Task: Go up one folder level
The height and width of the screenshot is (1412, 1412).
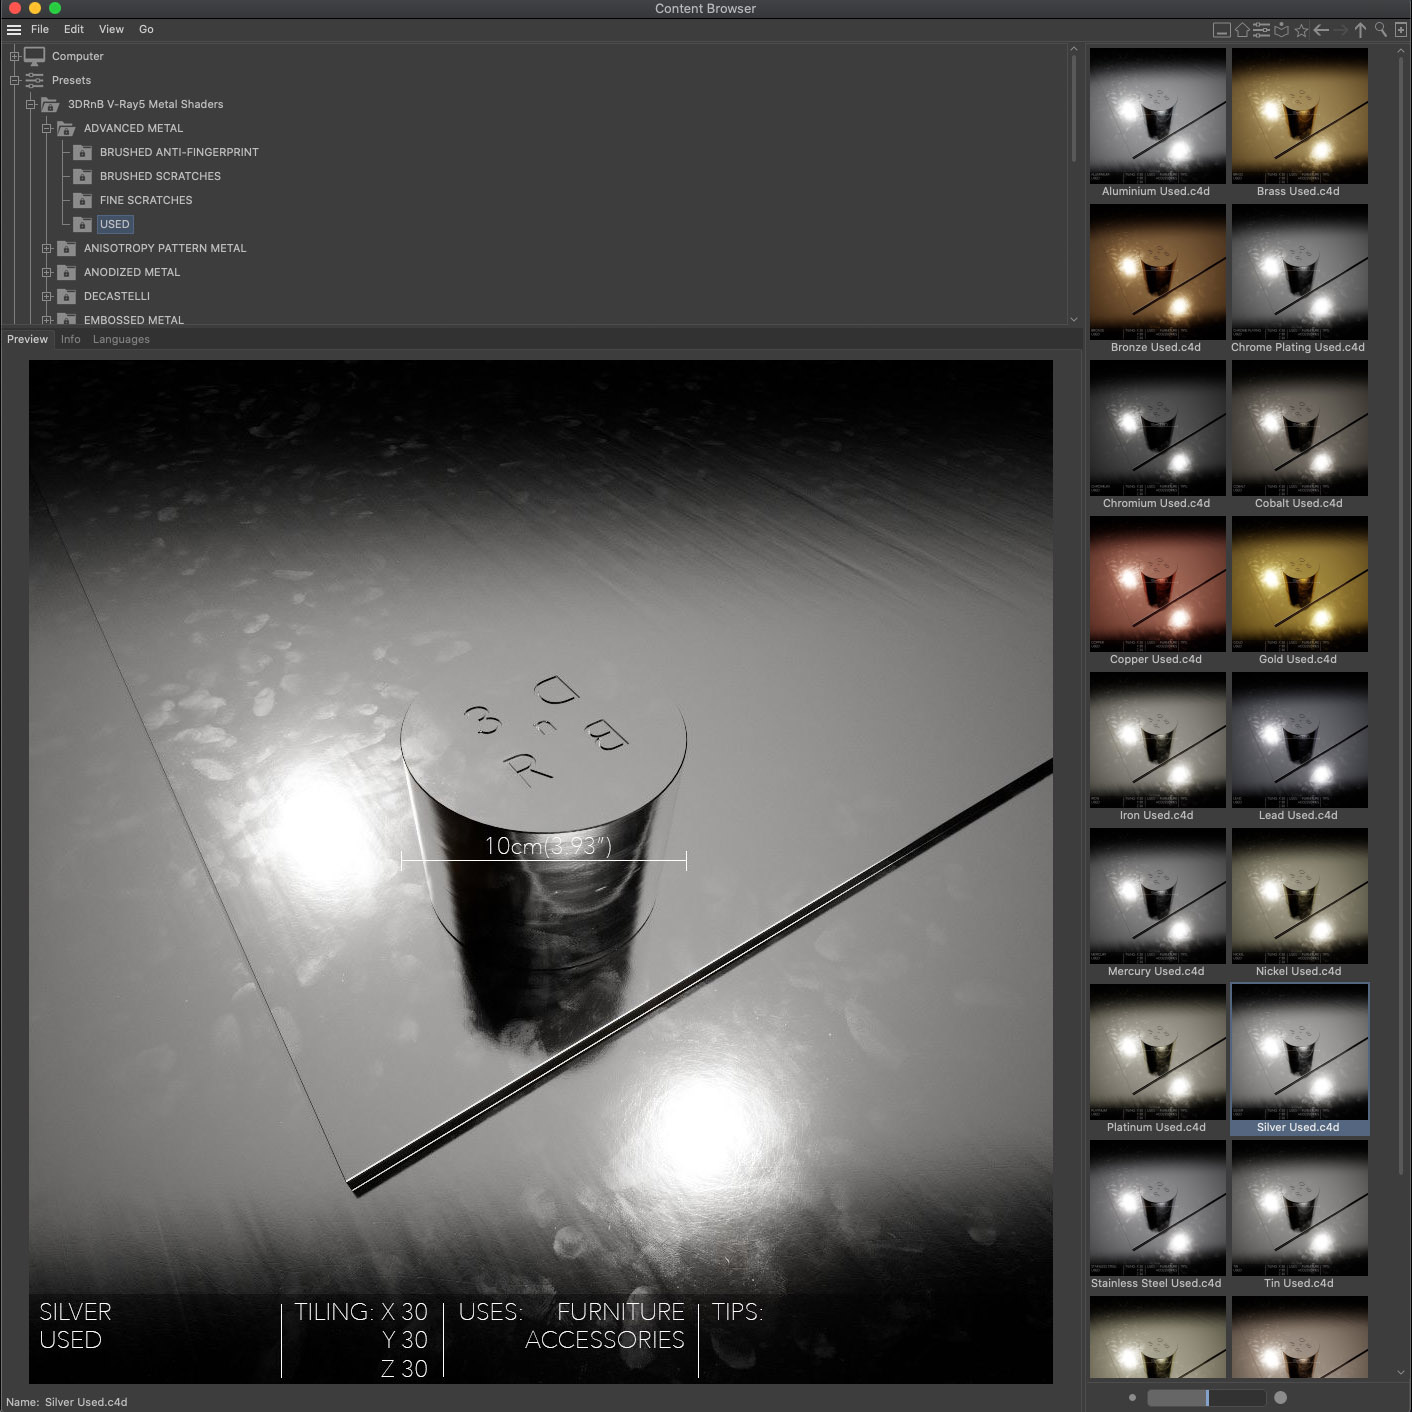Action: (1361, 30)
